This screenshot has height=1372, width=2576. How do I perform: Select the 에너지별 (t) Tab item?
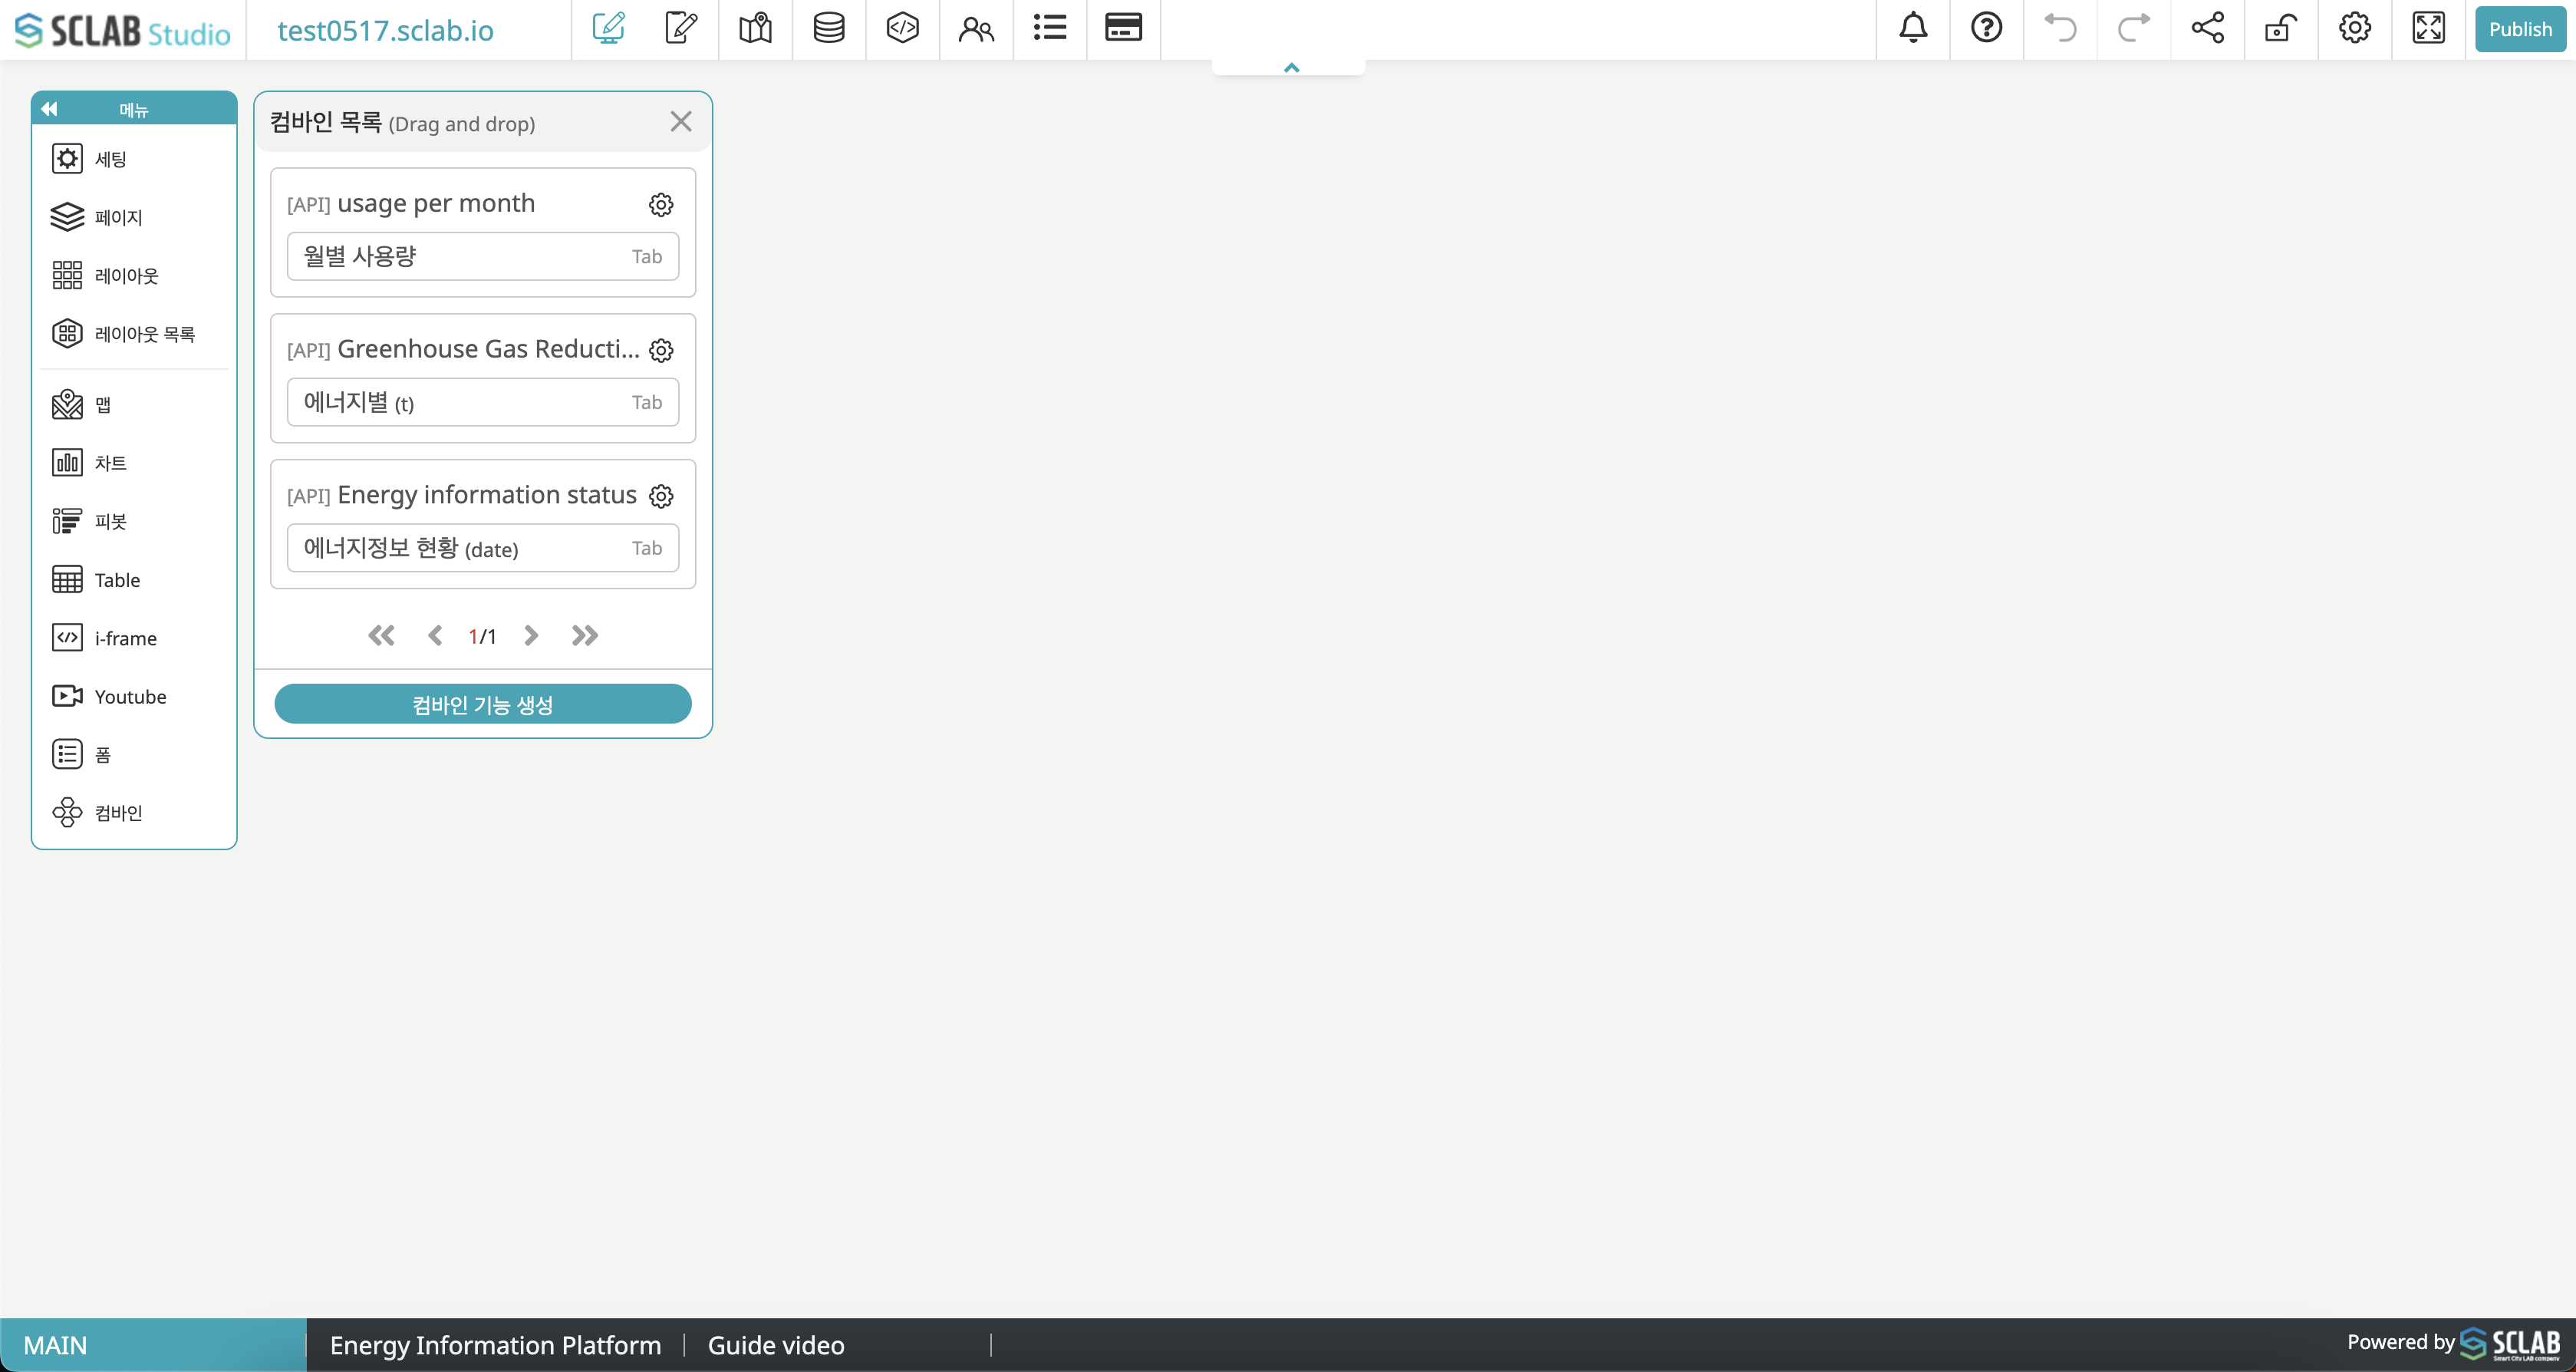pyautogui.click(x=483, y=402)
